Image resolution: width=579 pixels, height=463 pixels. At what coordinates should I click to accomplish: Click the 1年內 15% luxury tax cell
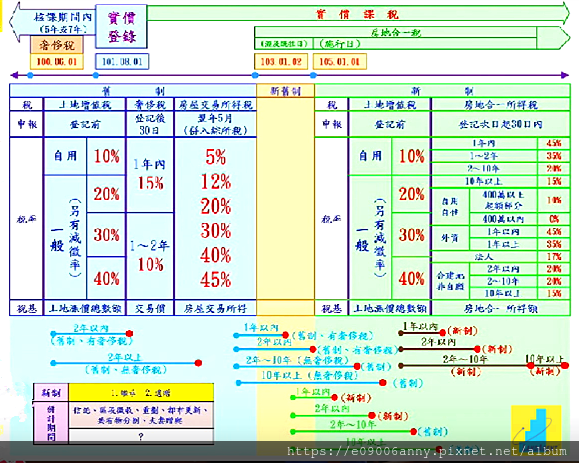point(150,175)
